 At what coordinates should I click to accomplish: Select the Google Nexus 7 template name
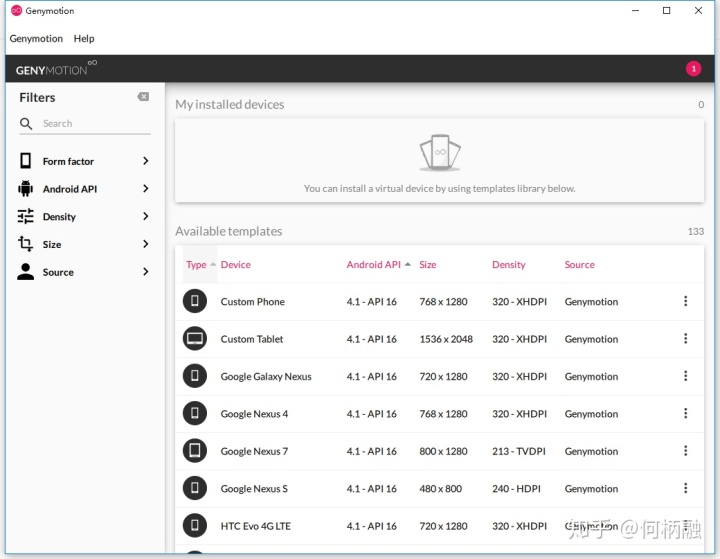[x=254, y=452]
